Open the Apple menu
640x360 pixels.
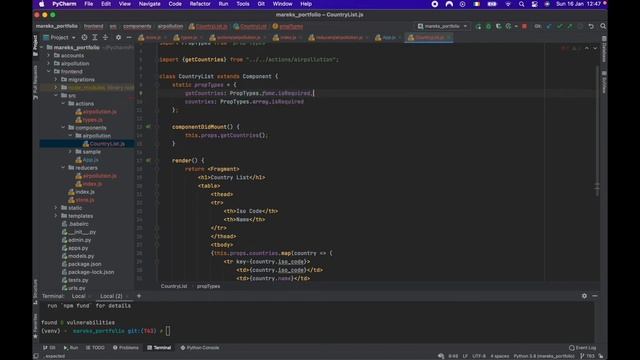click(x=42, y=4)
